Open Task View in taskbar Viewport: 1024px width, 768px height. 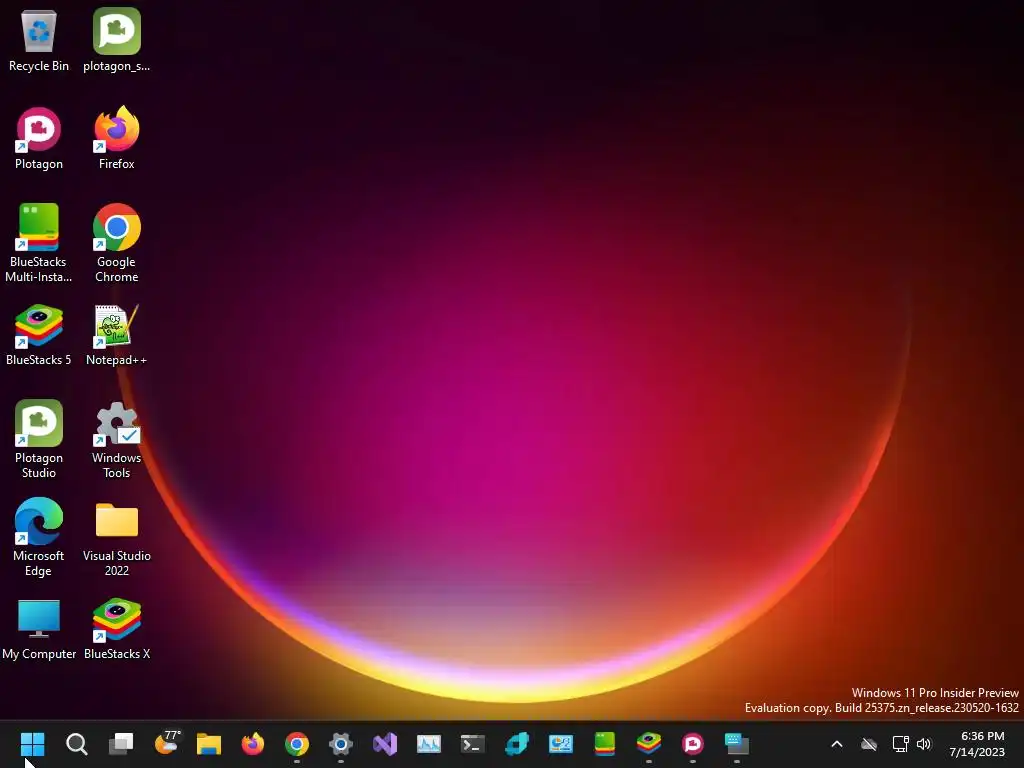click(x=121, y=744)
